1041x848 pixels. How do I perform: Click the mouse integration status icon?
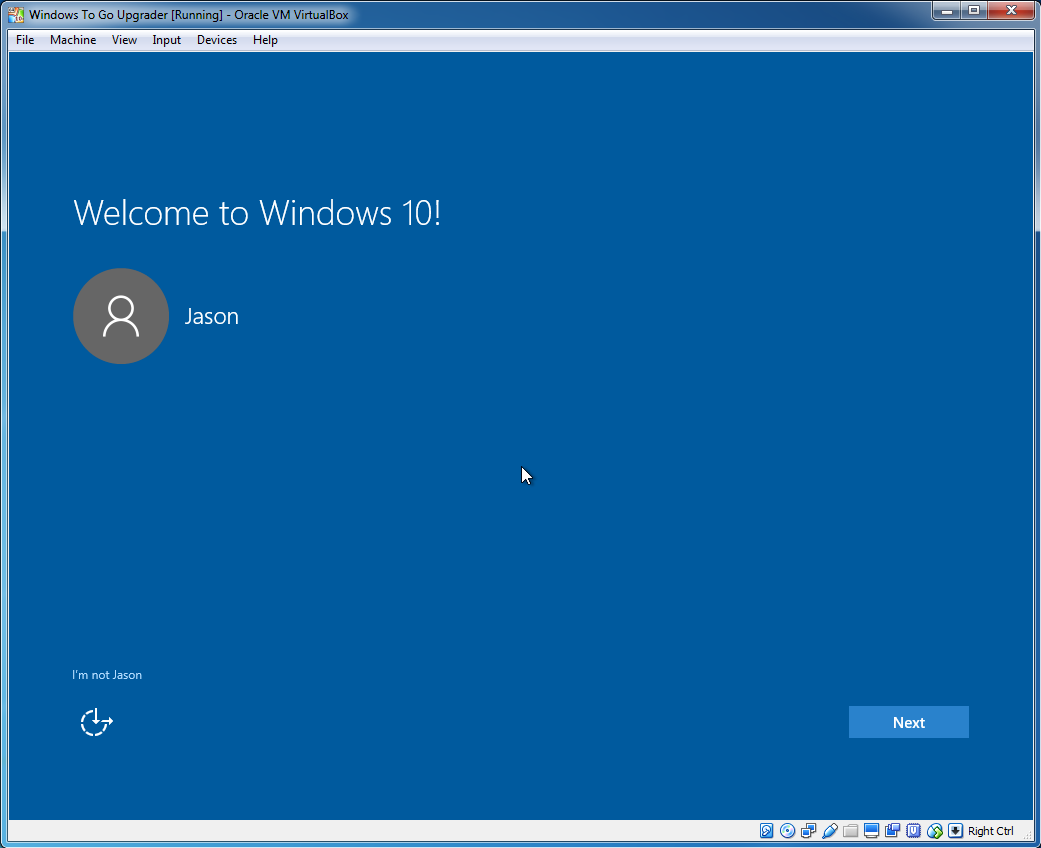click(x=935, y=831)
